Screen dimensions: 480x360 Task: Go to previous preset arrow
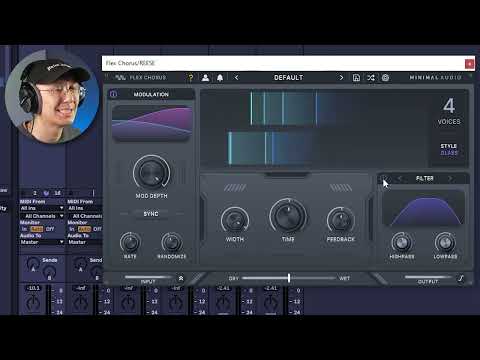coord(236,78)
